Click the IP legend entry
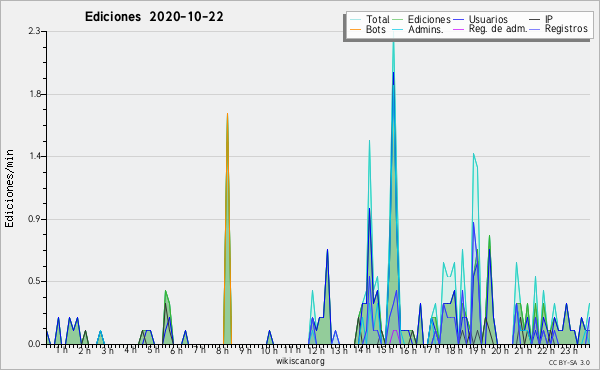The height and width of the screenshot is (370, 600). pyautogui.click(x=541, y=19)
